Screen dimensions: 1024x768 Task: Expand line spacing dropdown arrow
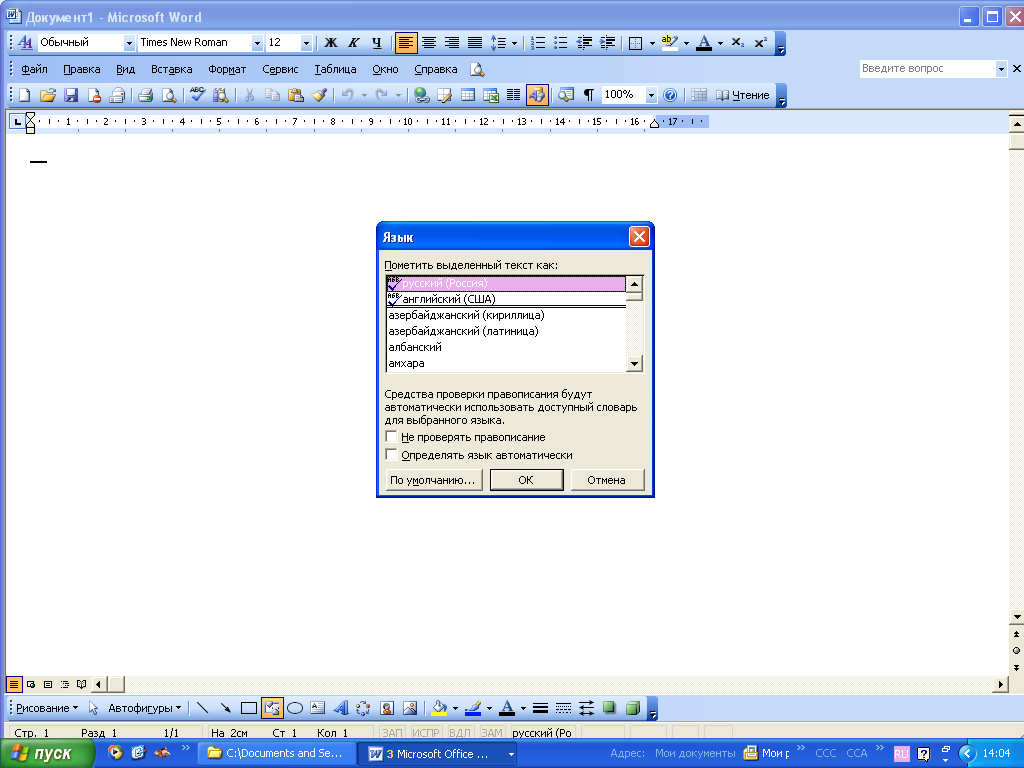click(515, 43)
